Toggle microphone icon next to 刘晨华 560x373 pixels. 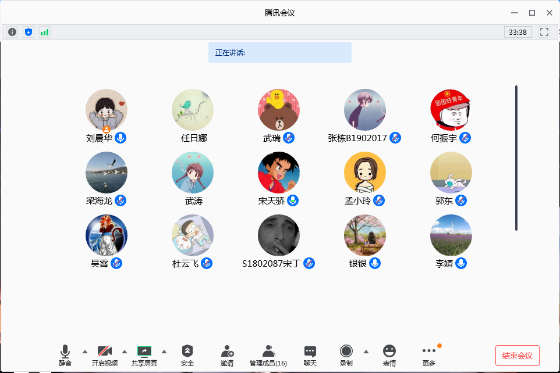click(x=120, y=138)
